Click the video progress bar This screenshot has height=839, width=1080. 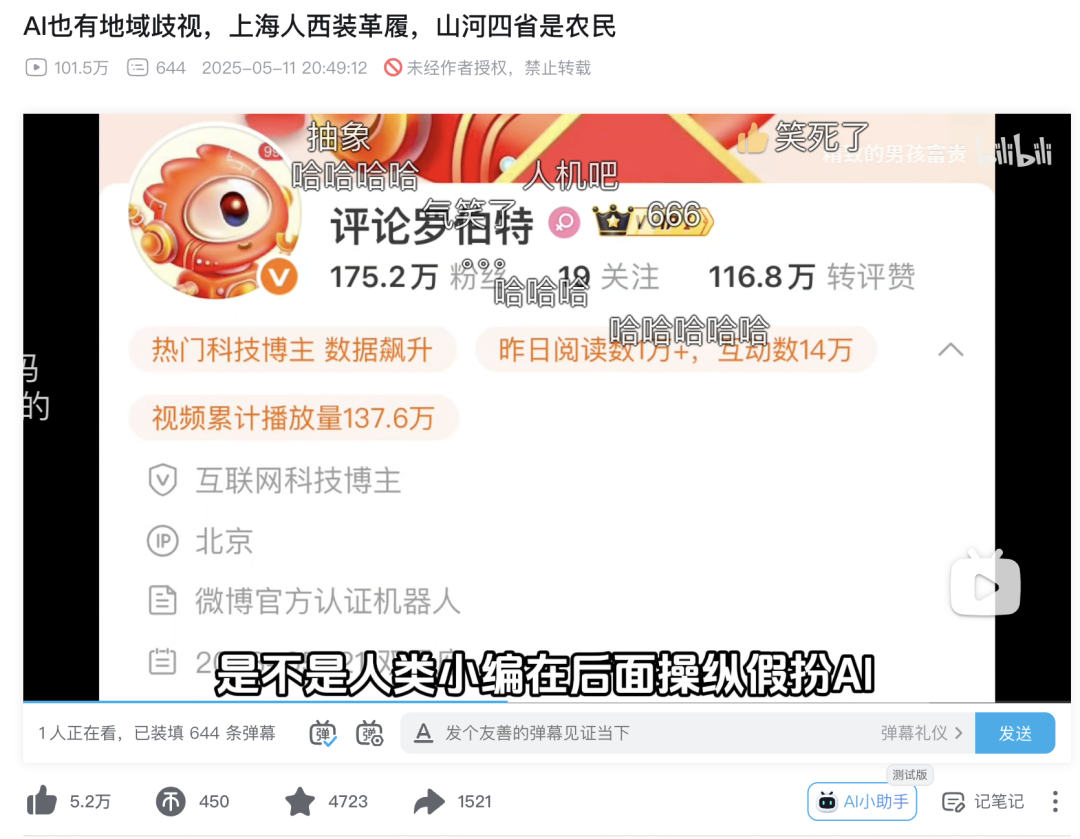(x=547, y=702)
